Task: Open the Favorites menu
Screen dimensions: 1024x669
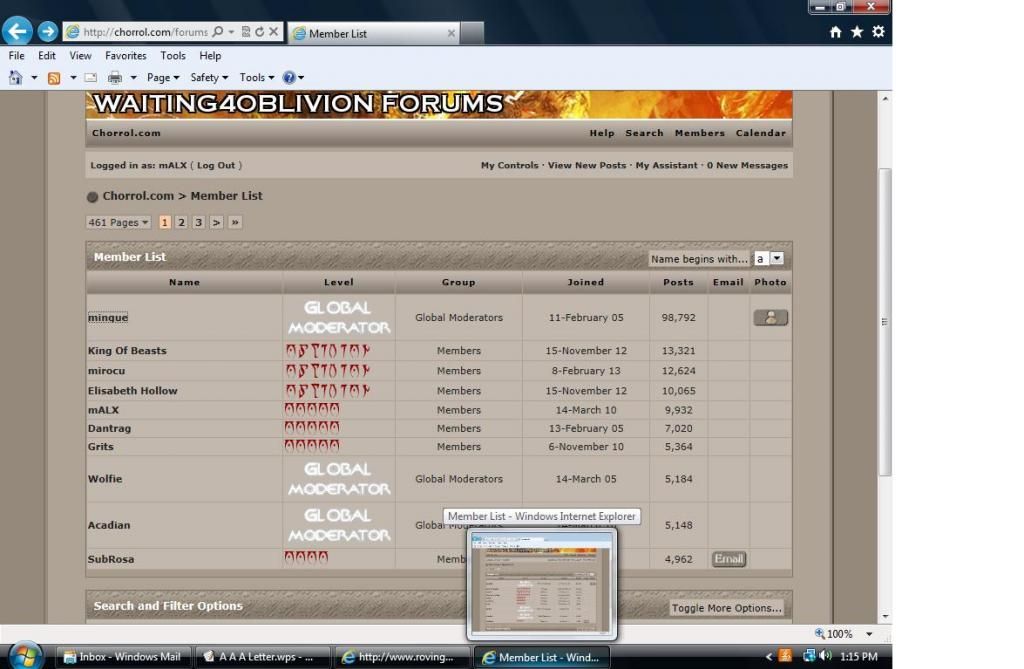Action: point(125,56)
